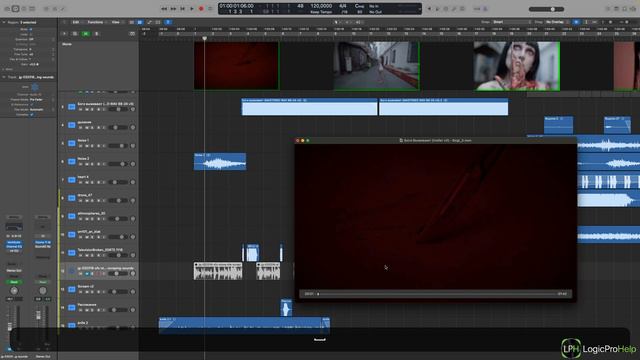
Task: Click the global Solo S button above tracks
Action: click(x=96, y=33)
